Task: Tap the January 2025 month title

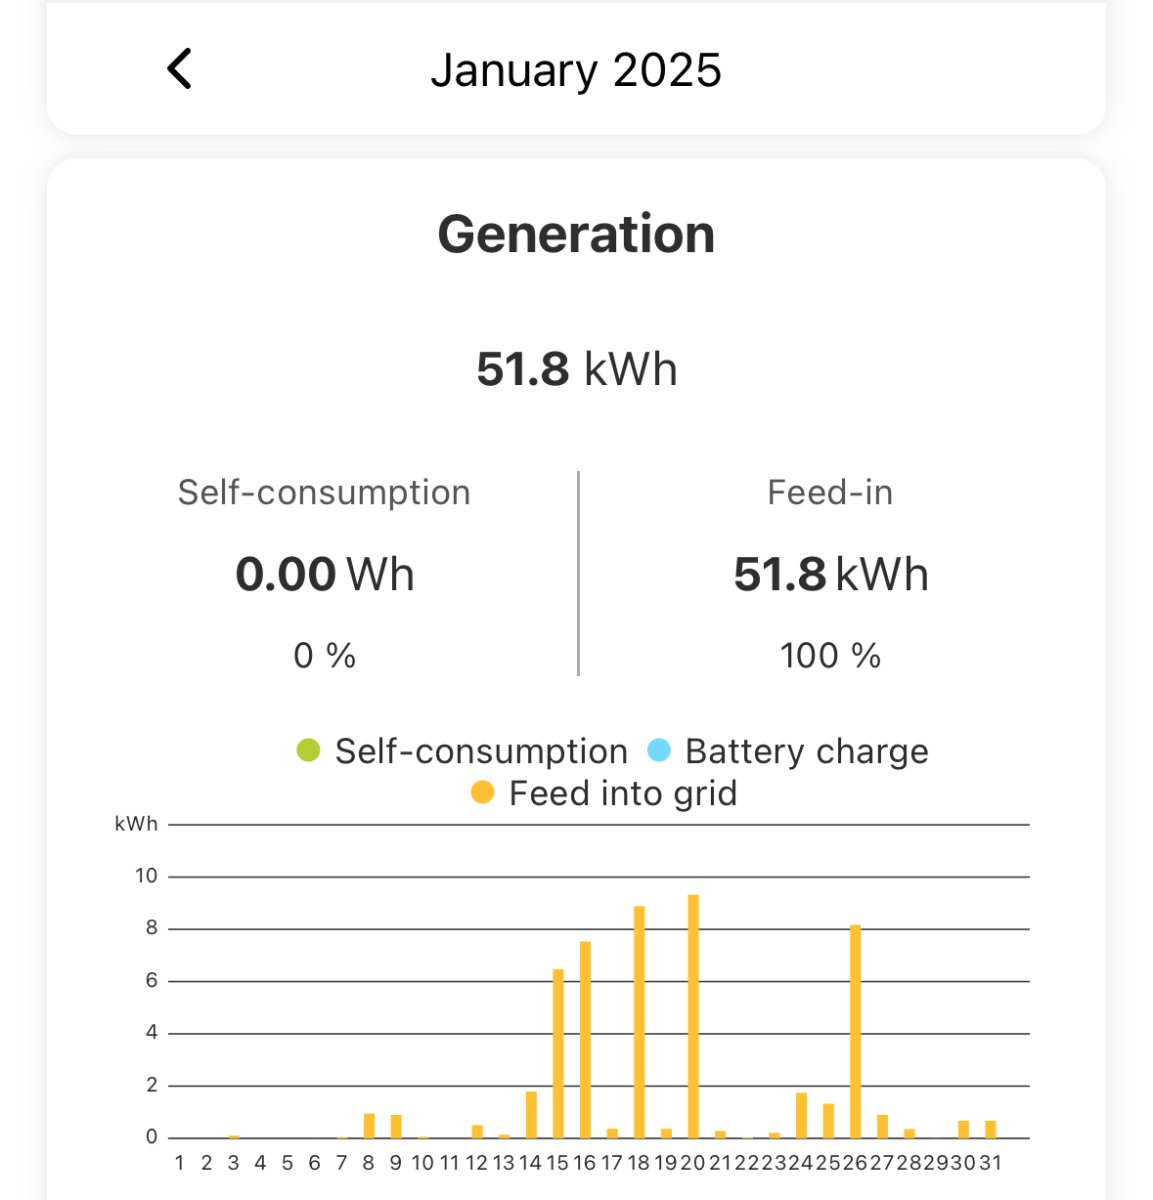Action: point(576,70)
